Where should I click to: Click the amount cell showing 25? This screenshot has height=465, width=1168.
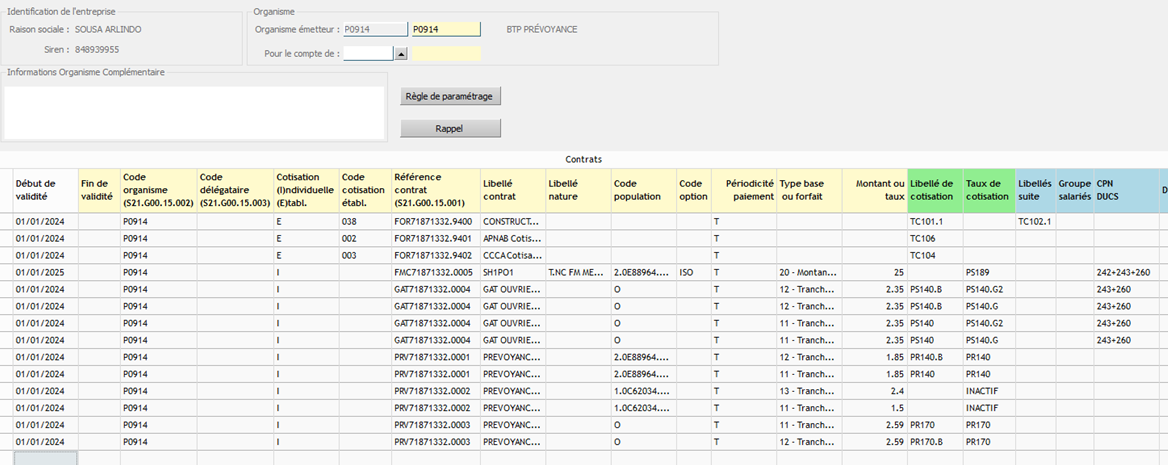(x=875, y=273)
